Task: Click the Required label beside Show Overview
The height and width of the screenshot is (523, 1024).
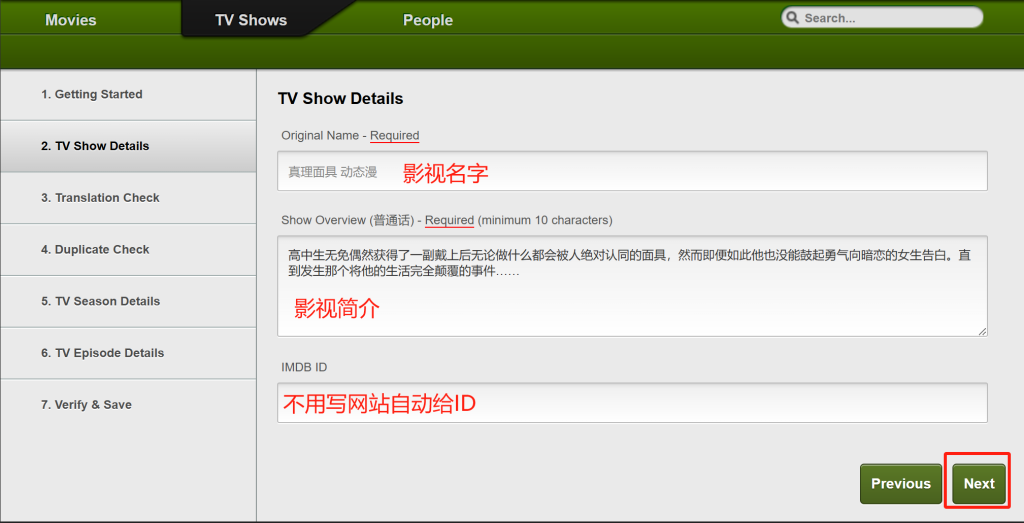Action: [x=449, y=220]
